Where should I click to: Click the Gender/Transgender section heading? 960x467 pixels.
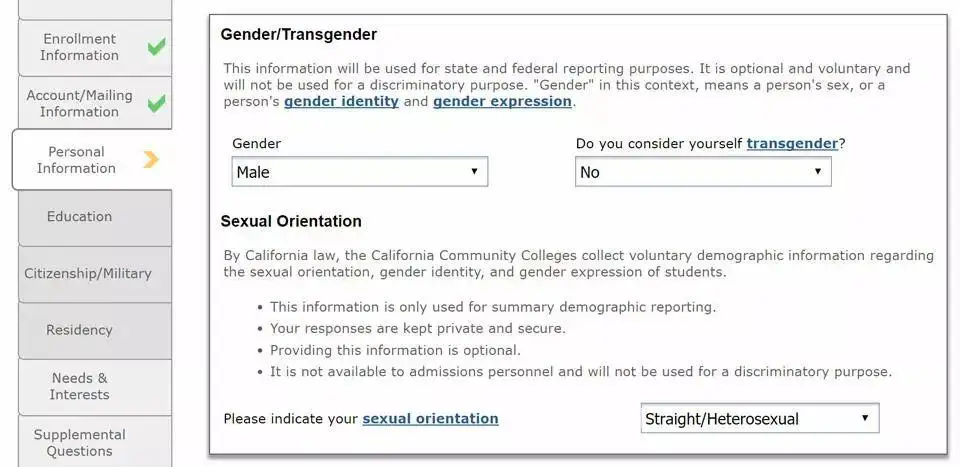tap(299, 34)
